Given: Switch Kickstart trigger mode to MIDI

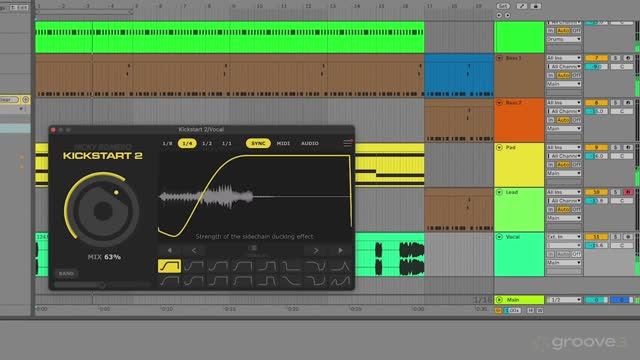Looking at the screenshot, I should point(283,143).
